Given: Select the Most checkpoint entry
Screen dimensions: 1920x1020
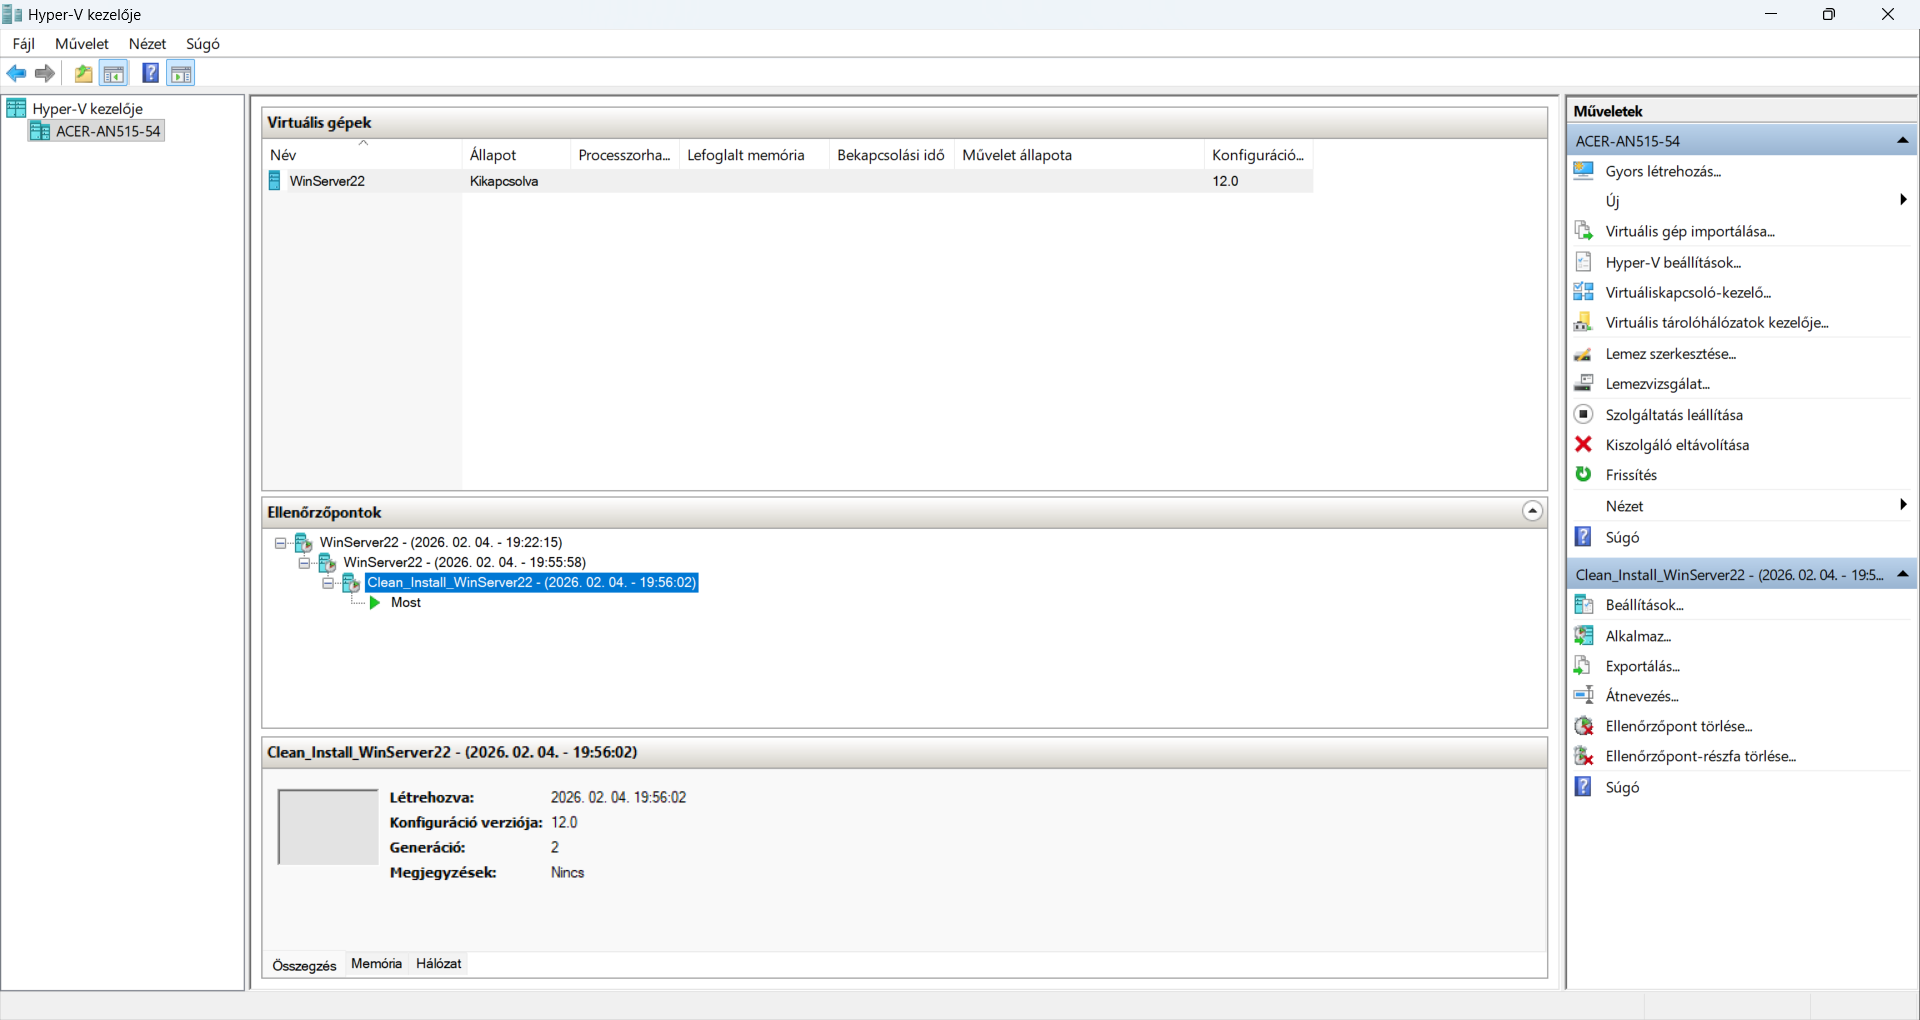Looking at the screenshot, I should click(406, 603).
